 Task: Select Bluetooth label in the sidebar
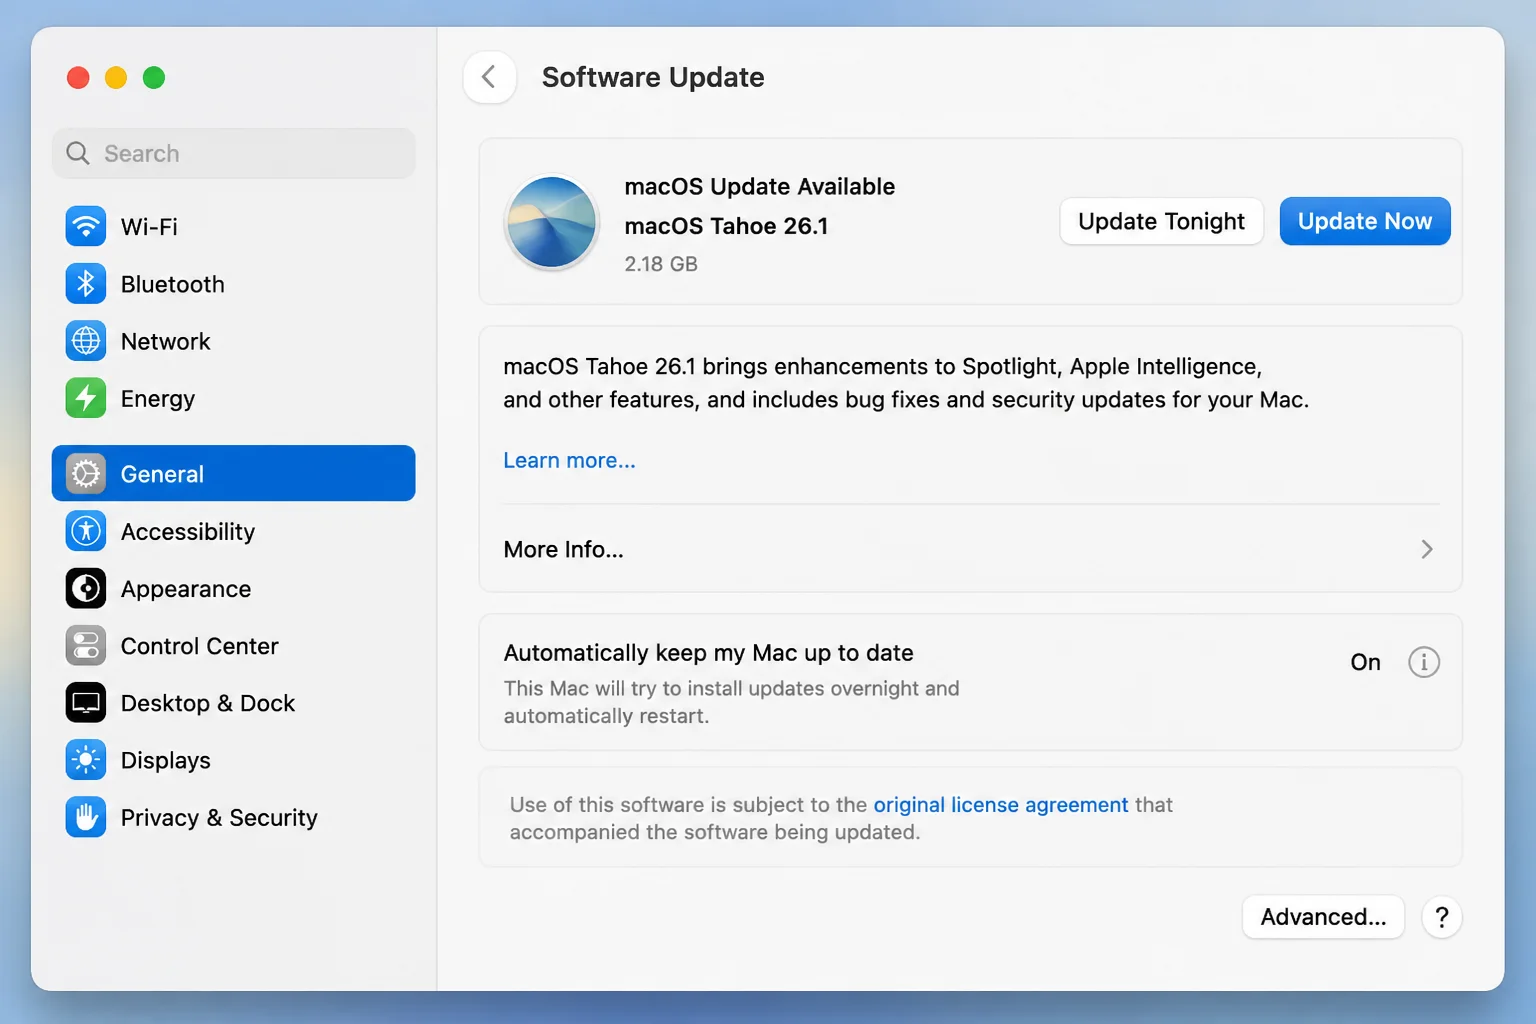tap(172, 284)
